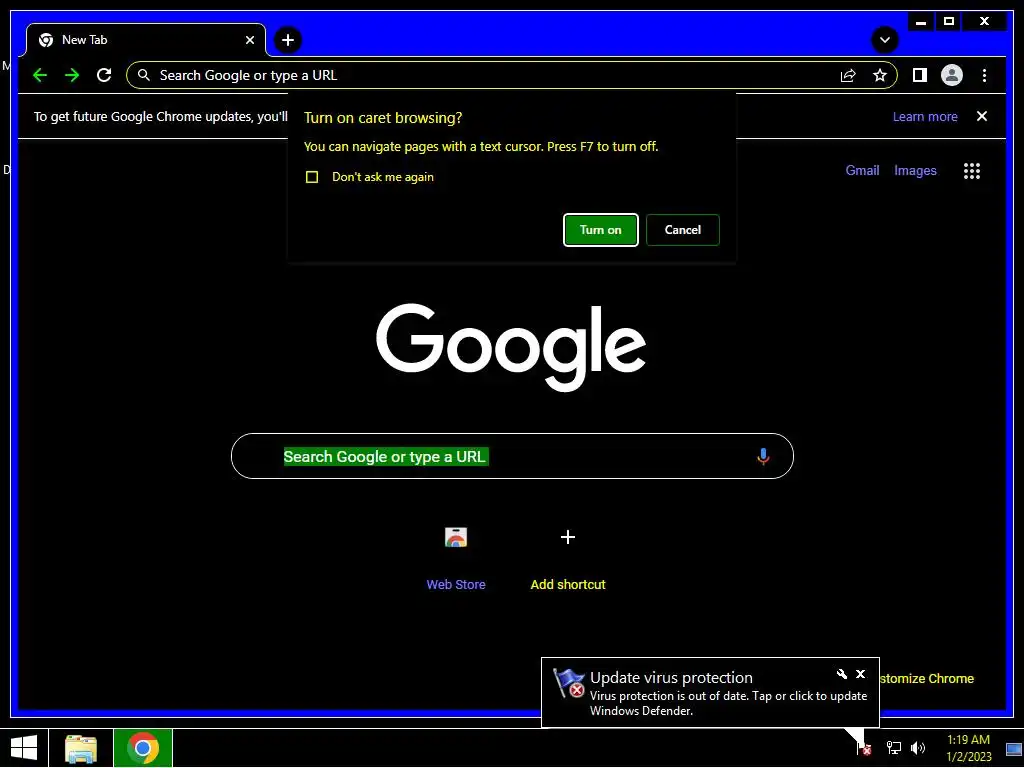The width and height of the screenshot is (1024, 768).
Task: Click the share this page icon
Action: click(848, 75)
